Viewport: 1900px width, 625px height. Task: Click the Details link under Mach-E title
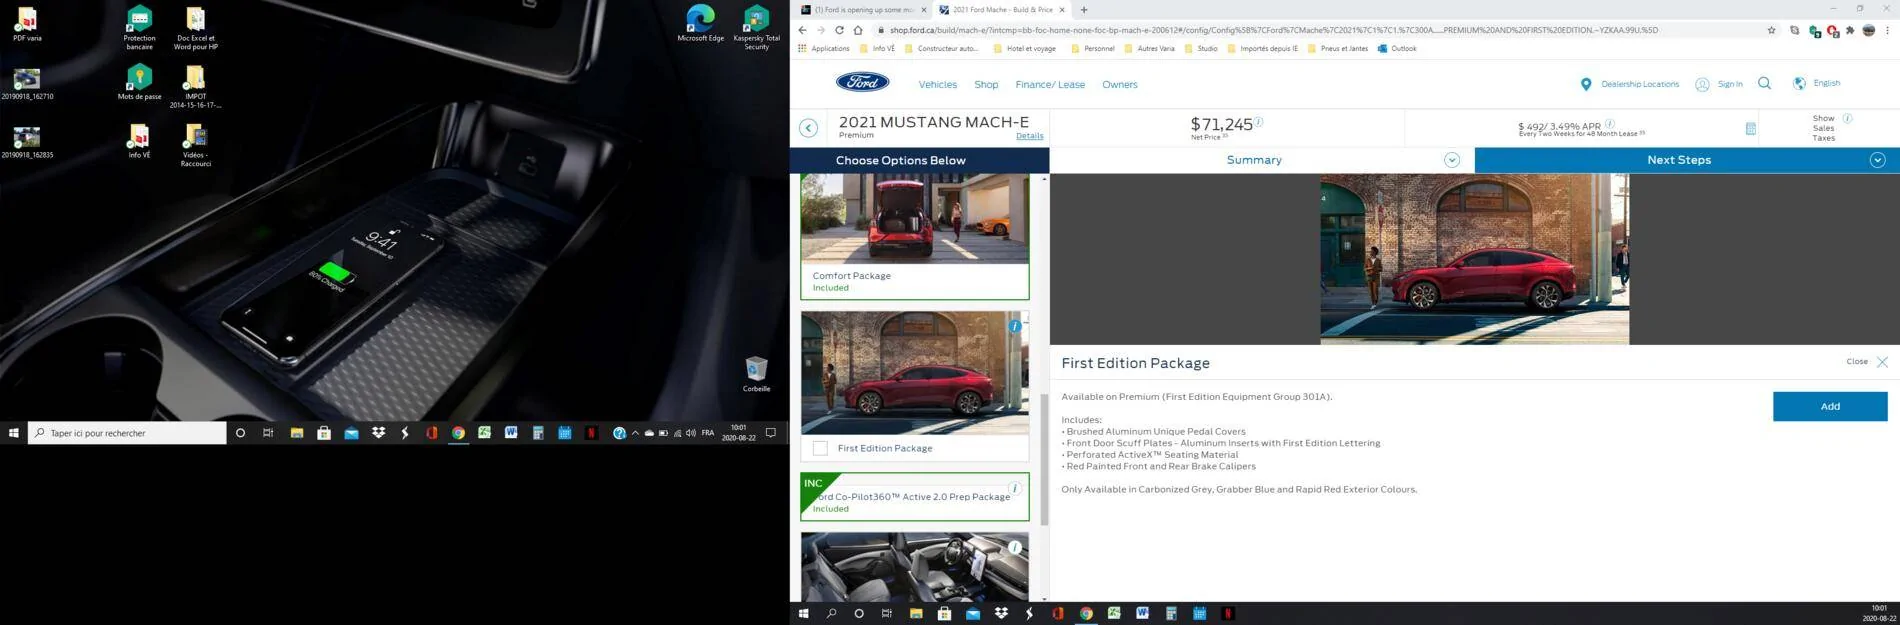(x=1029, y=136)
